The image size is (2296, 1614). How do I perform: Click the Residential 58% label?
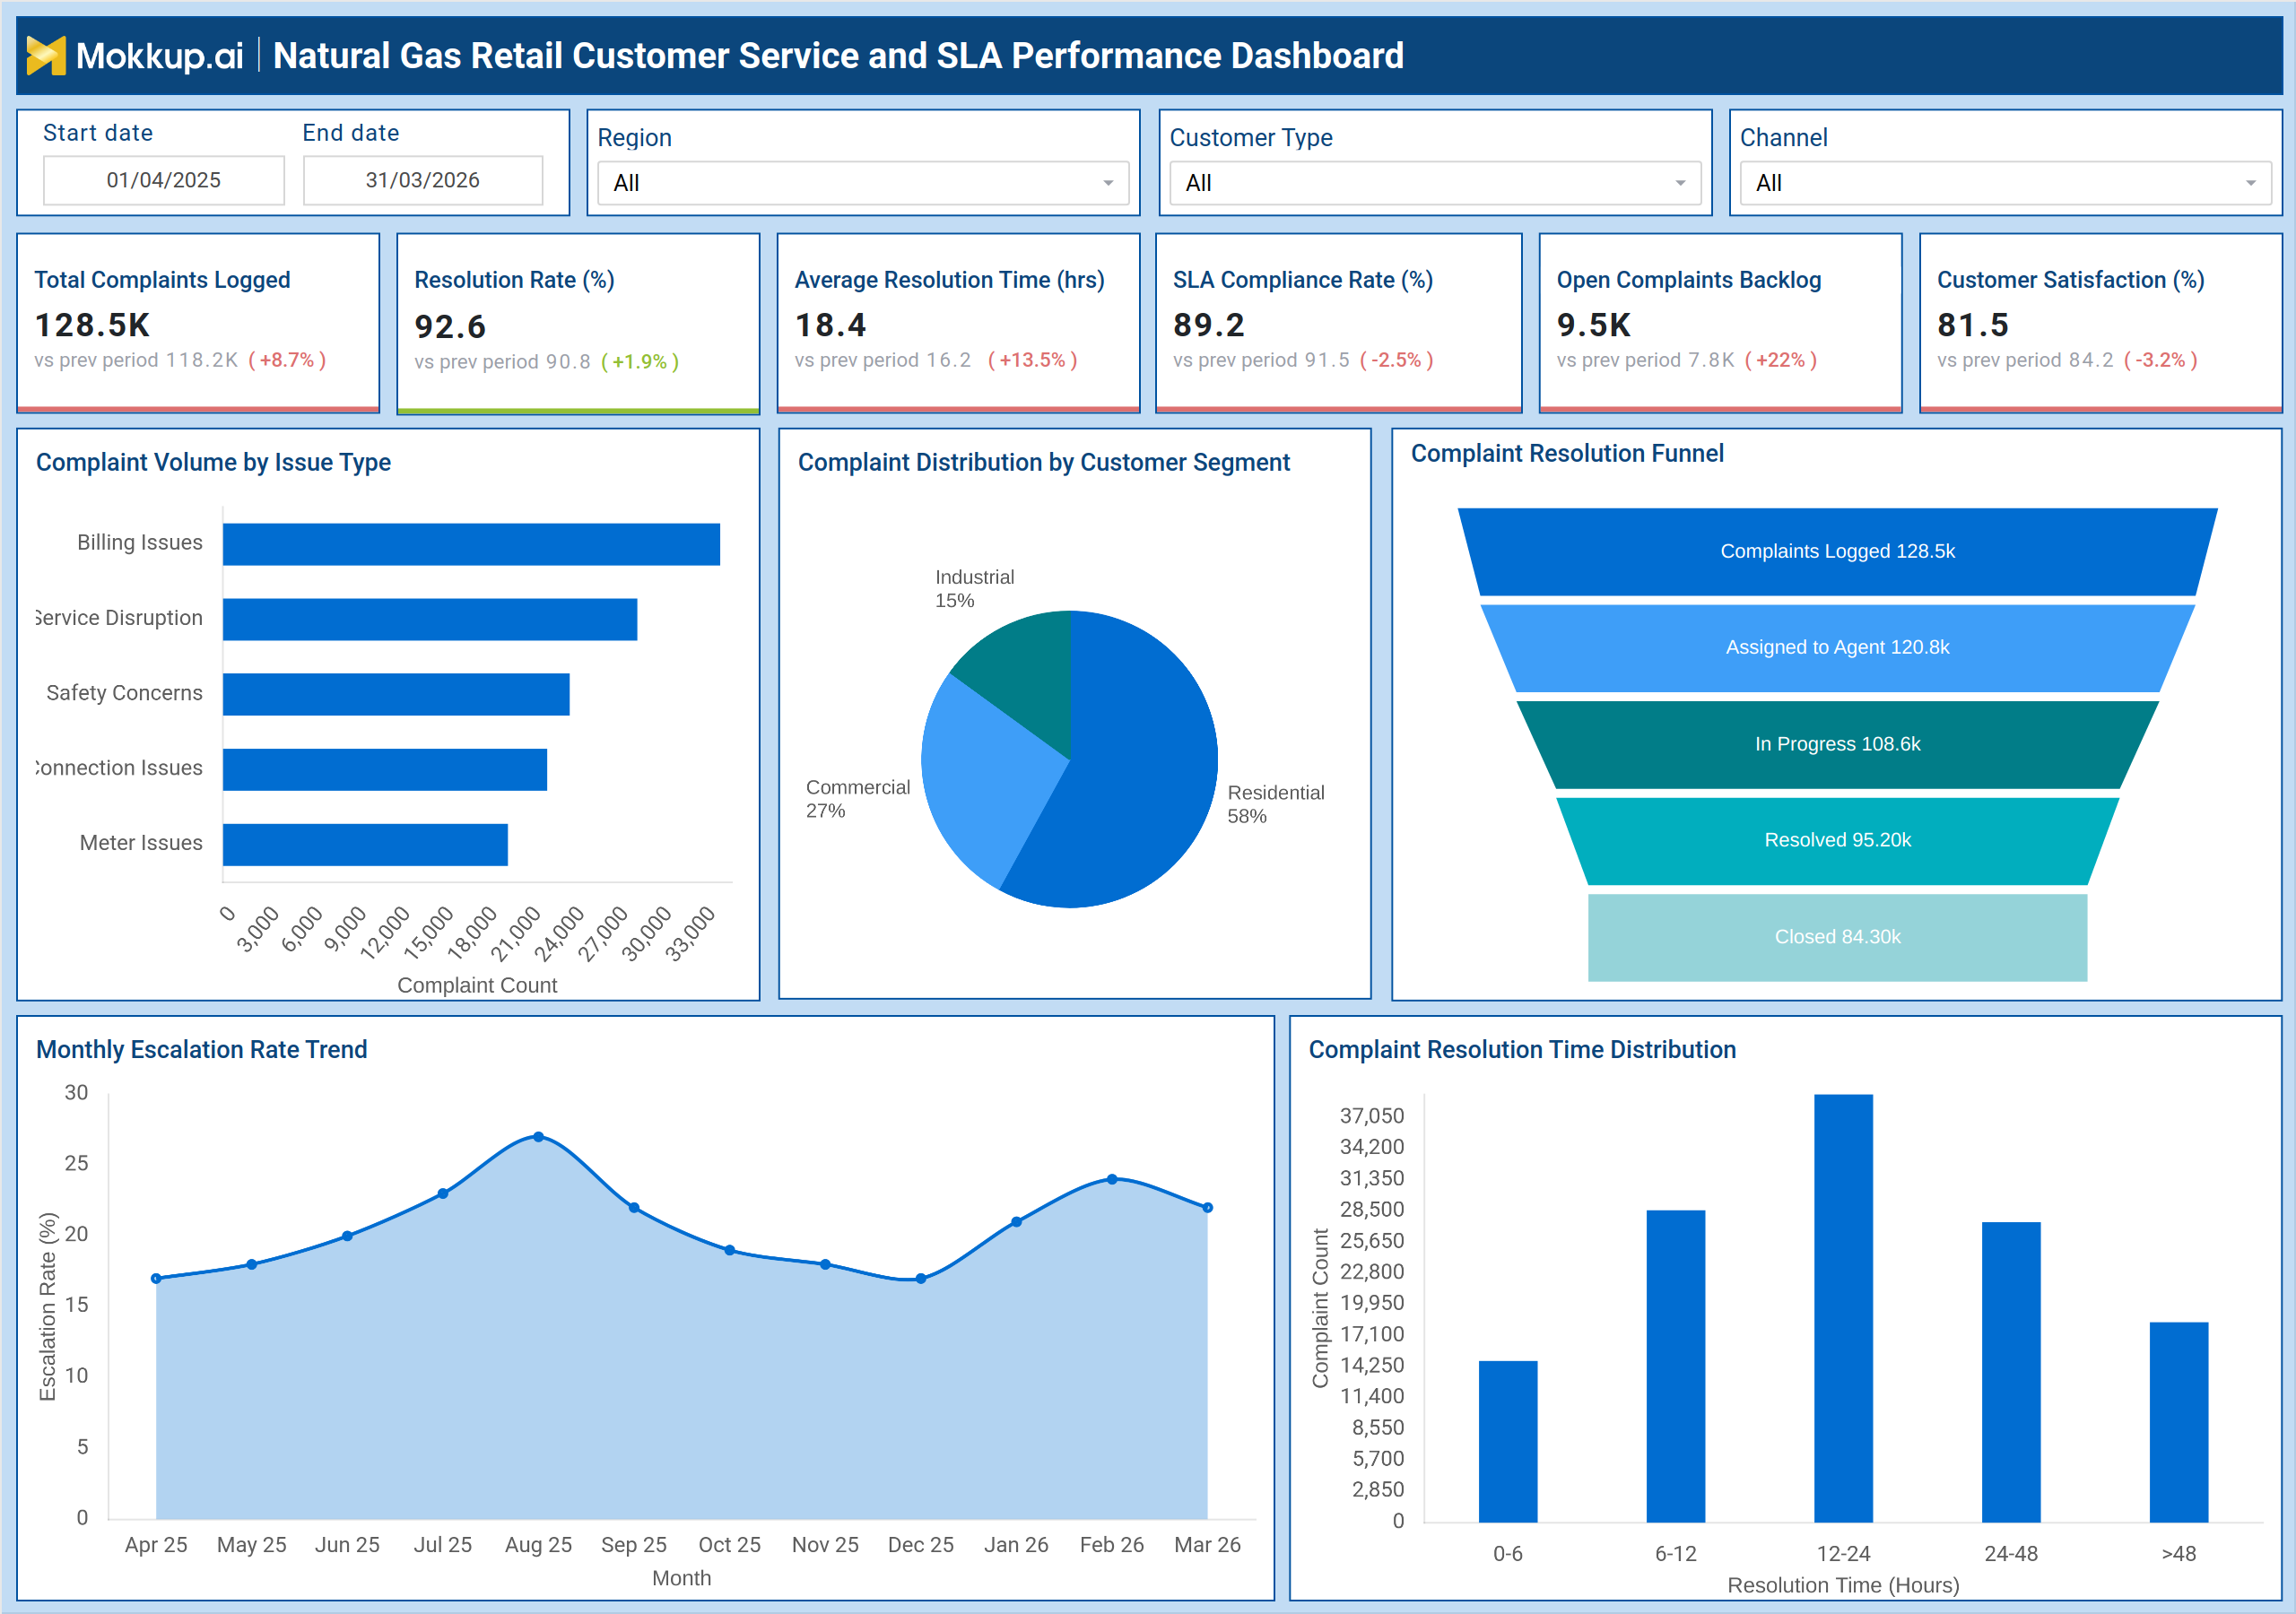[1276, 804]
